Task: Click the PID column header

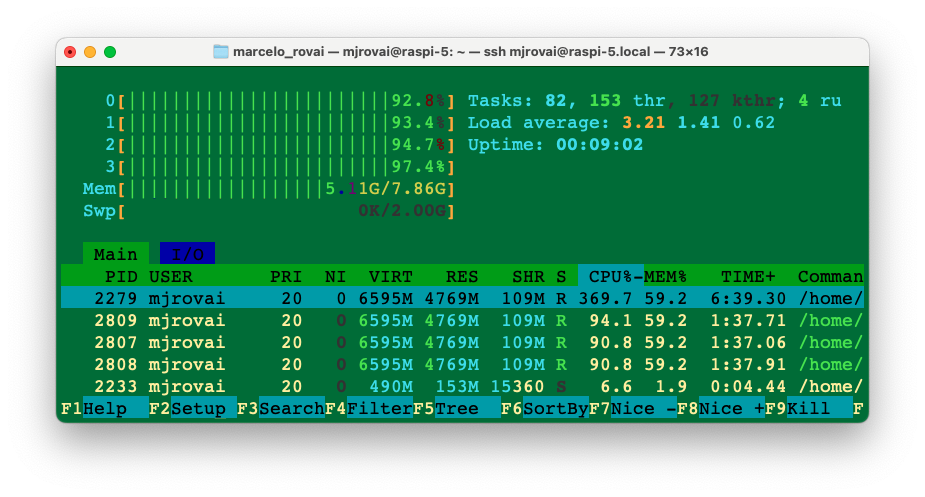Action: click(x=122, y=276)
